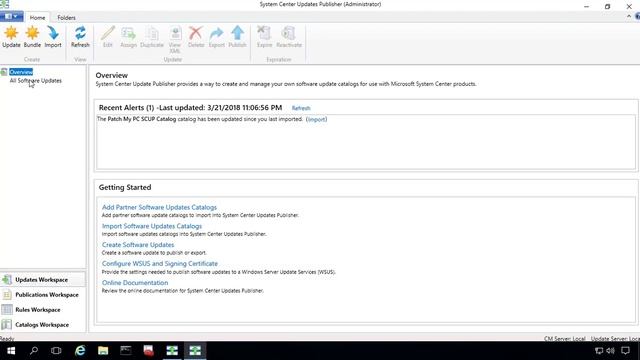Image resolution: width=640 pixels, height=360 pixels.
Task: Collapse the ribbon with the chevron
Action: [x=629, y=16]
